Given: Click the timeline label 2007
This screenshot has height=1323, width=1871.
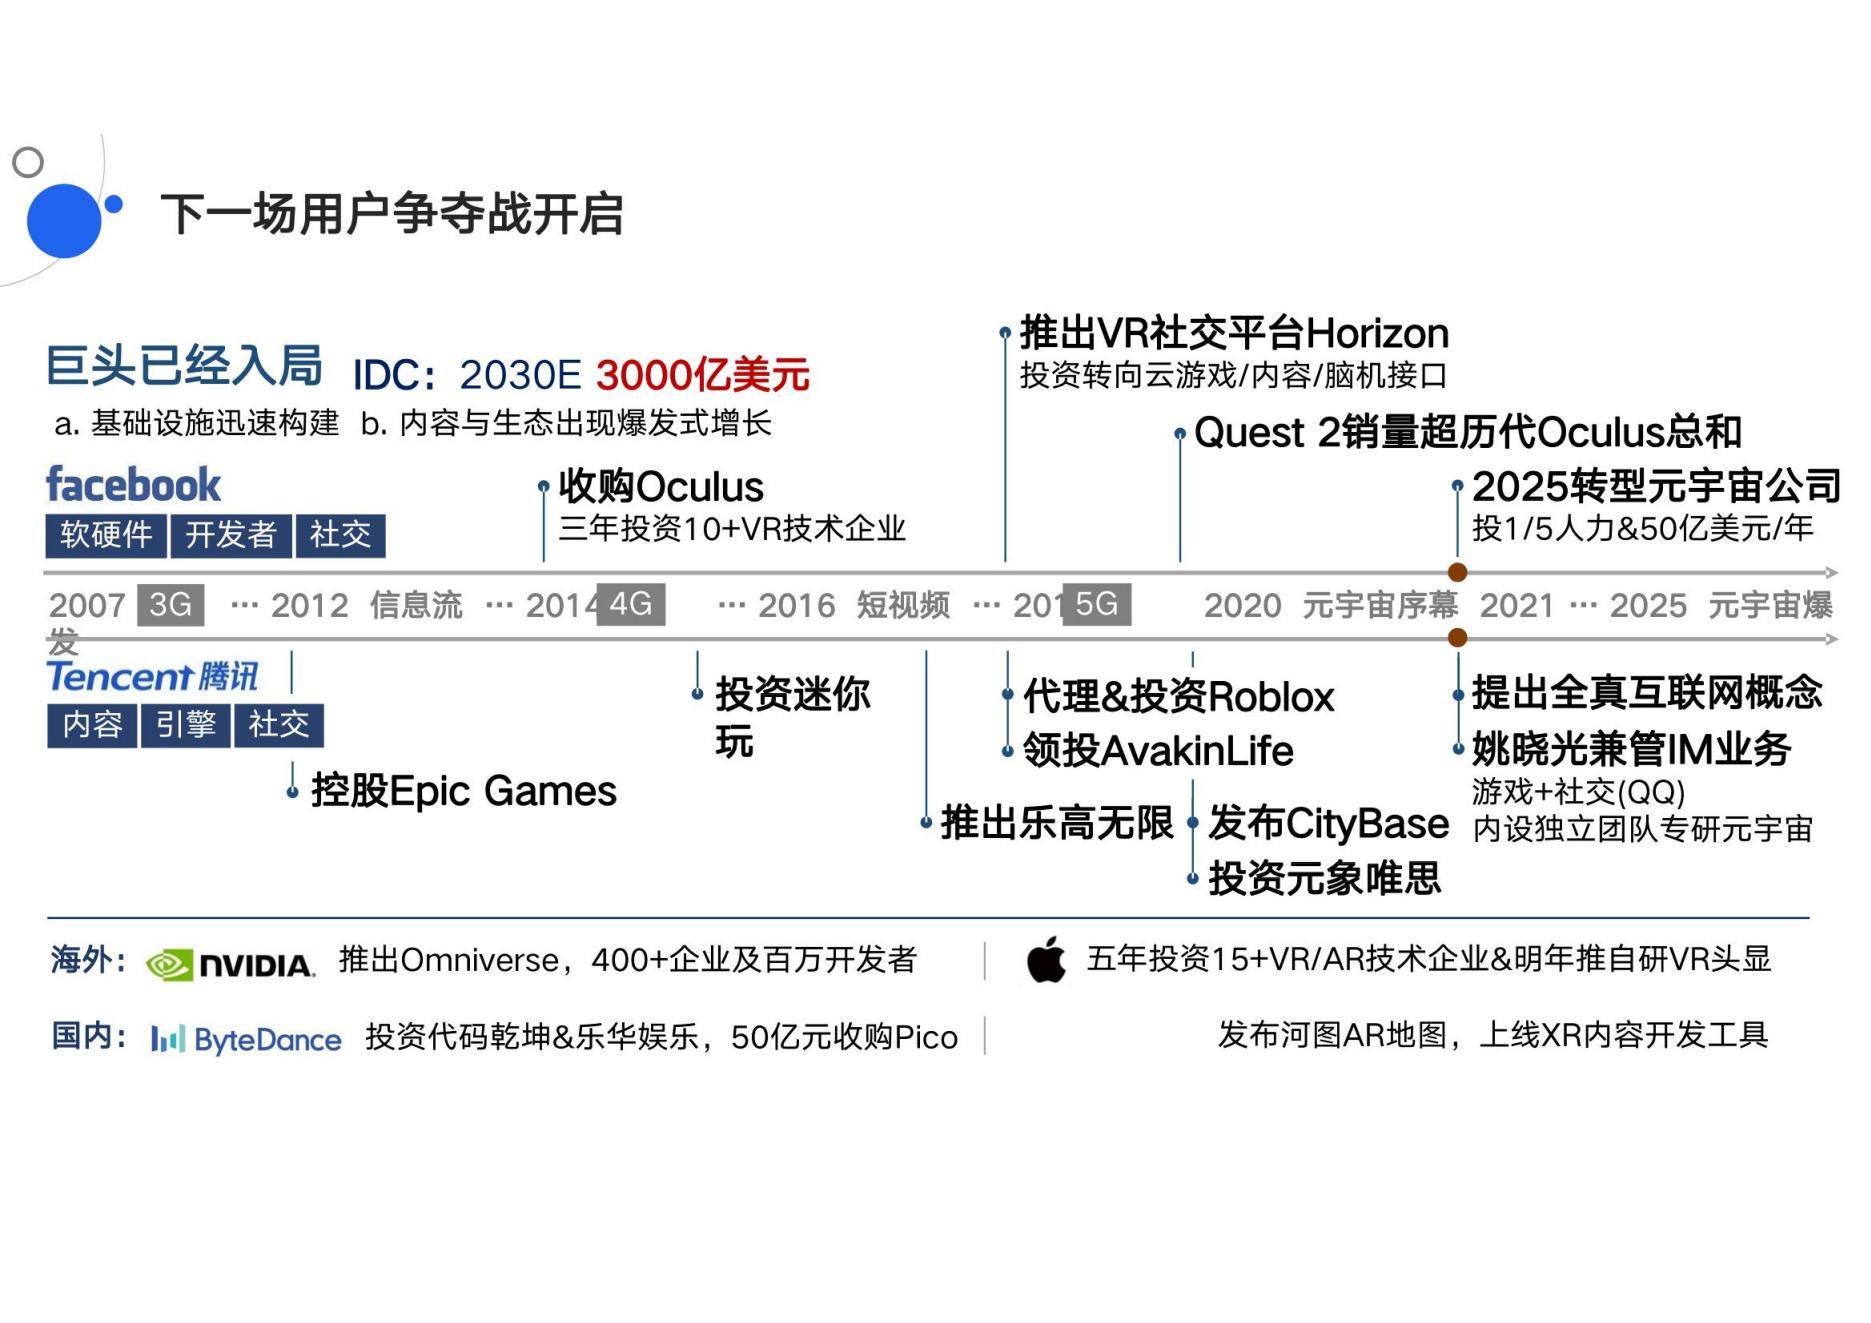Looking at the screenshot, I should pyautogui.click(x=87, y=605).
